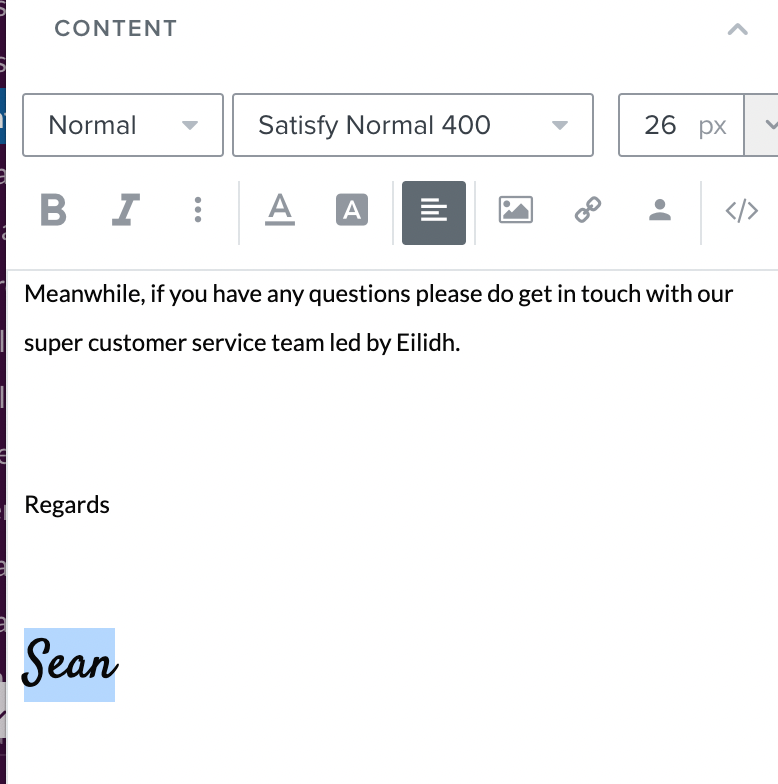Screen dimensions: 778x784
Task: Toggle bold formatting
Action: point(53,210)
